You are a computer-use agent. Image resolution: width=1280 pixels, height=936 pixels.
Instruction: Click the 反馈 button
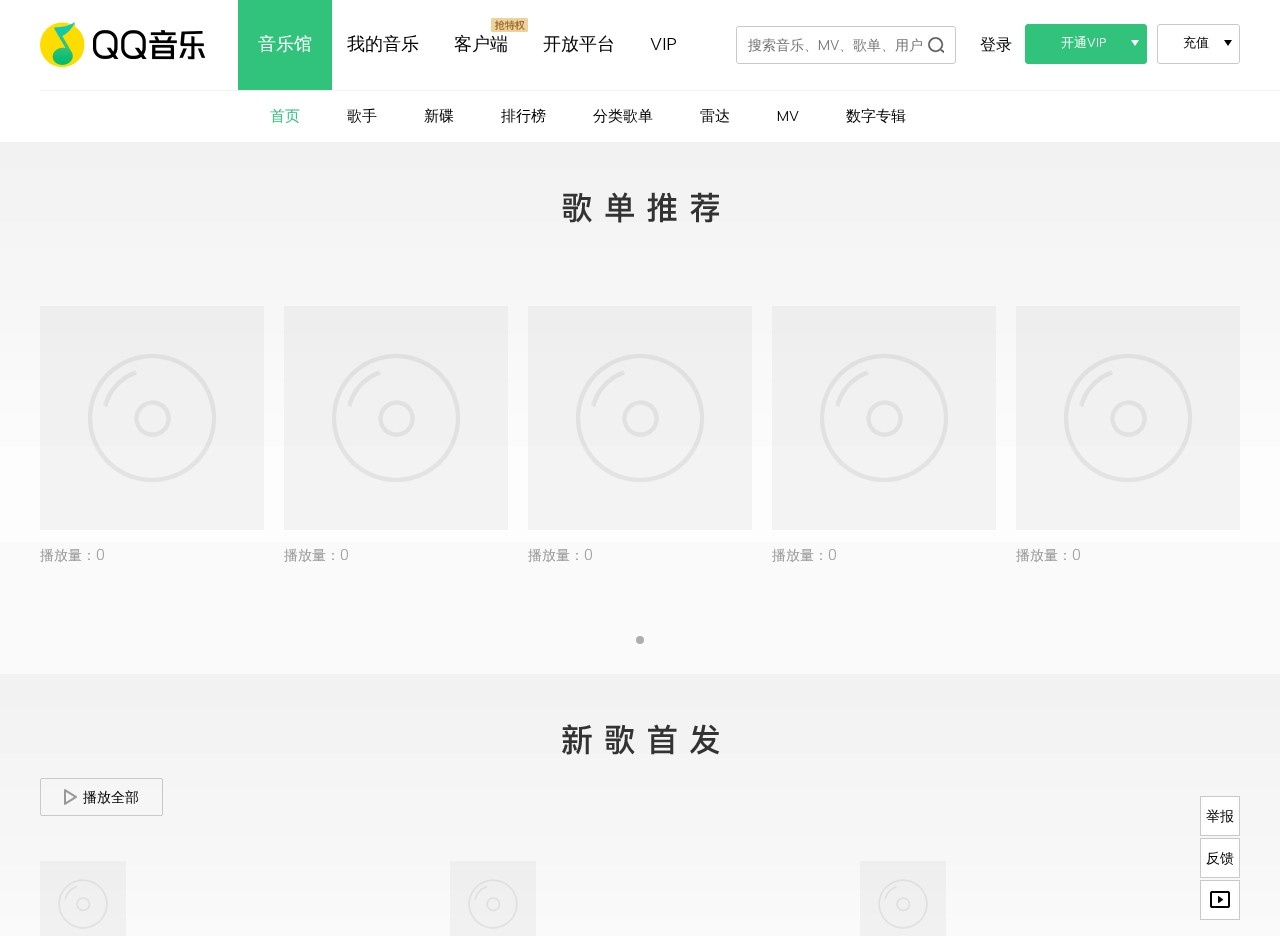point(1219,858)
